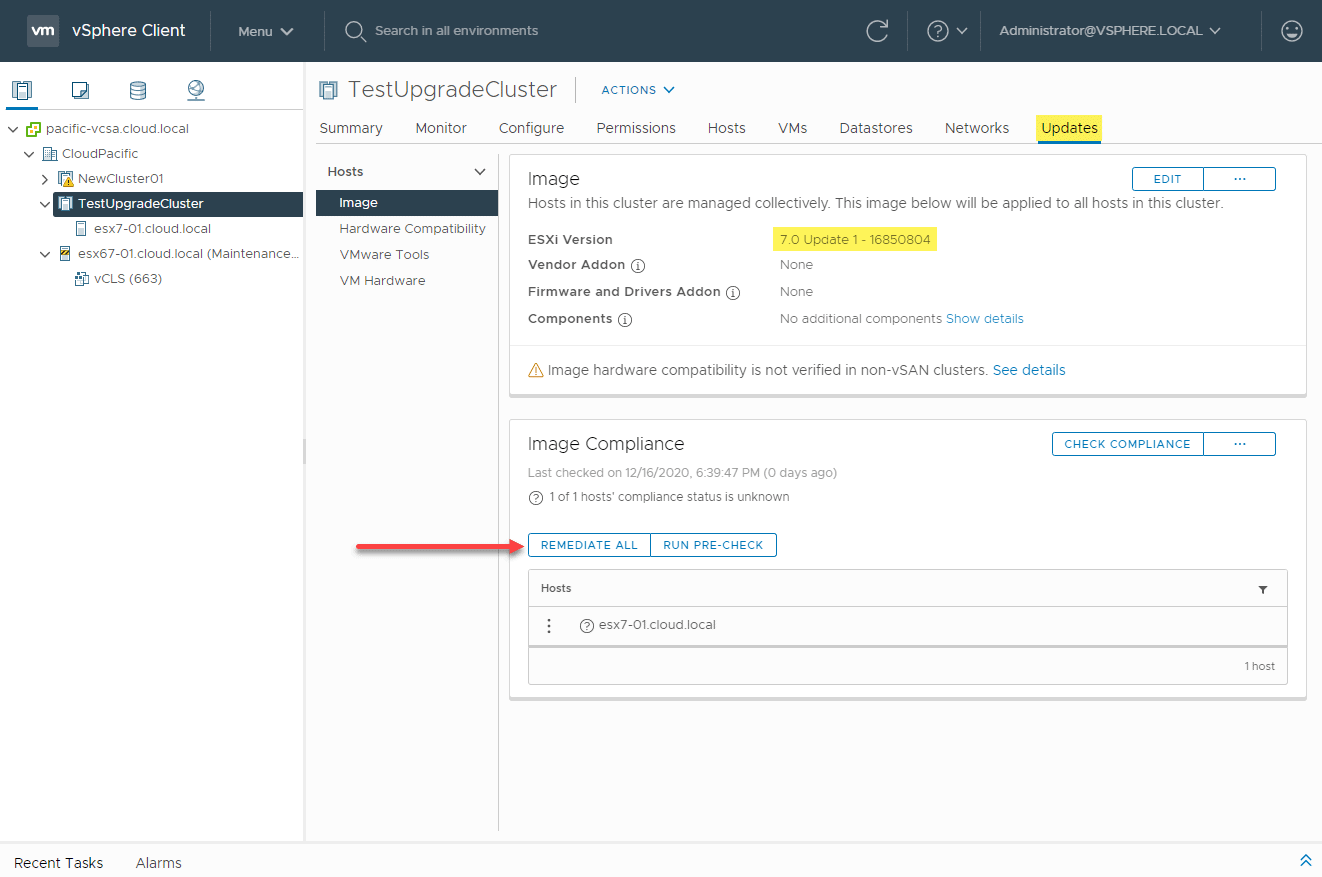Open VMs and Templates inventory view icon

[80, 90]
